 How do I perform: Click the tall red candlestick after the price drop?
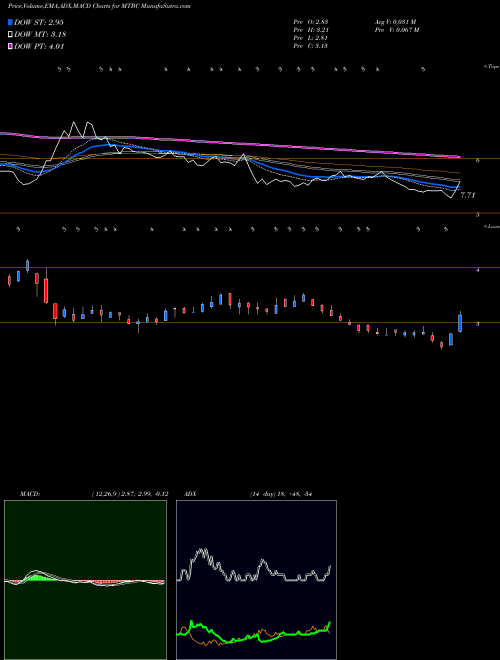46,290
